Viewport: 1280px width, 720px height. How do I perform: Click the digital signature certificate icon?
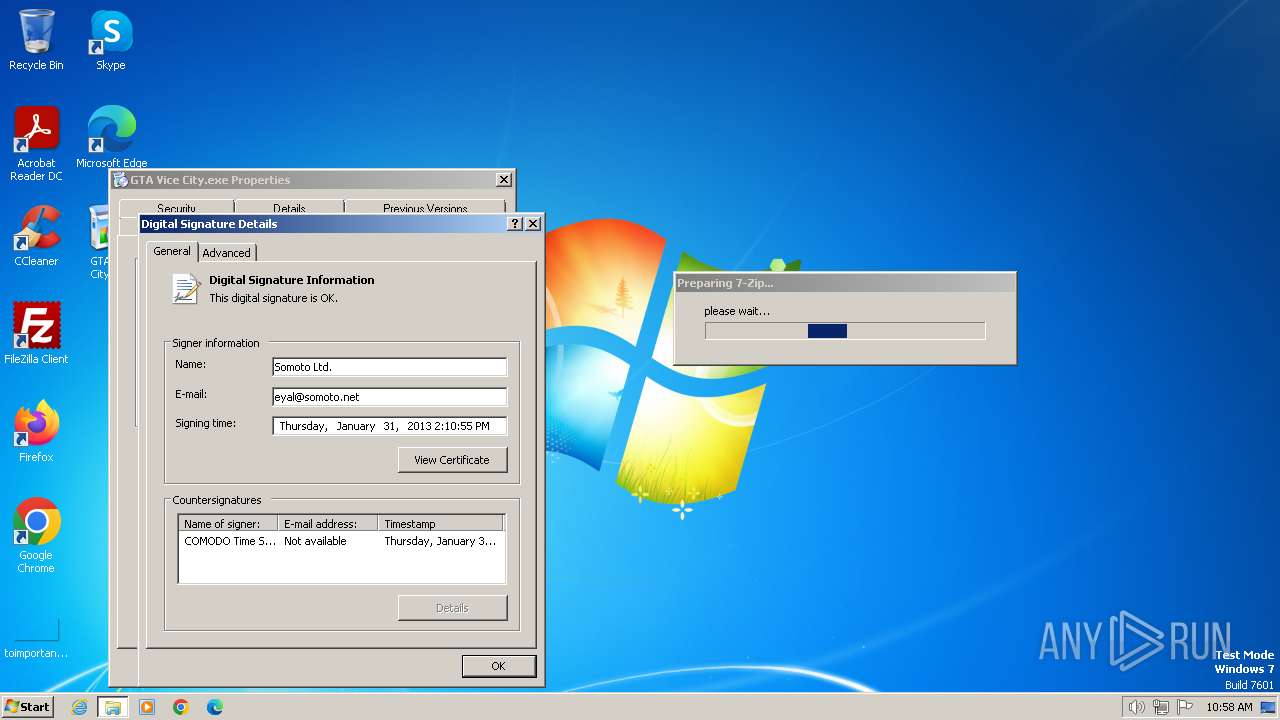tap(186, 289)
